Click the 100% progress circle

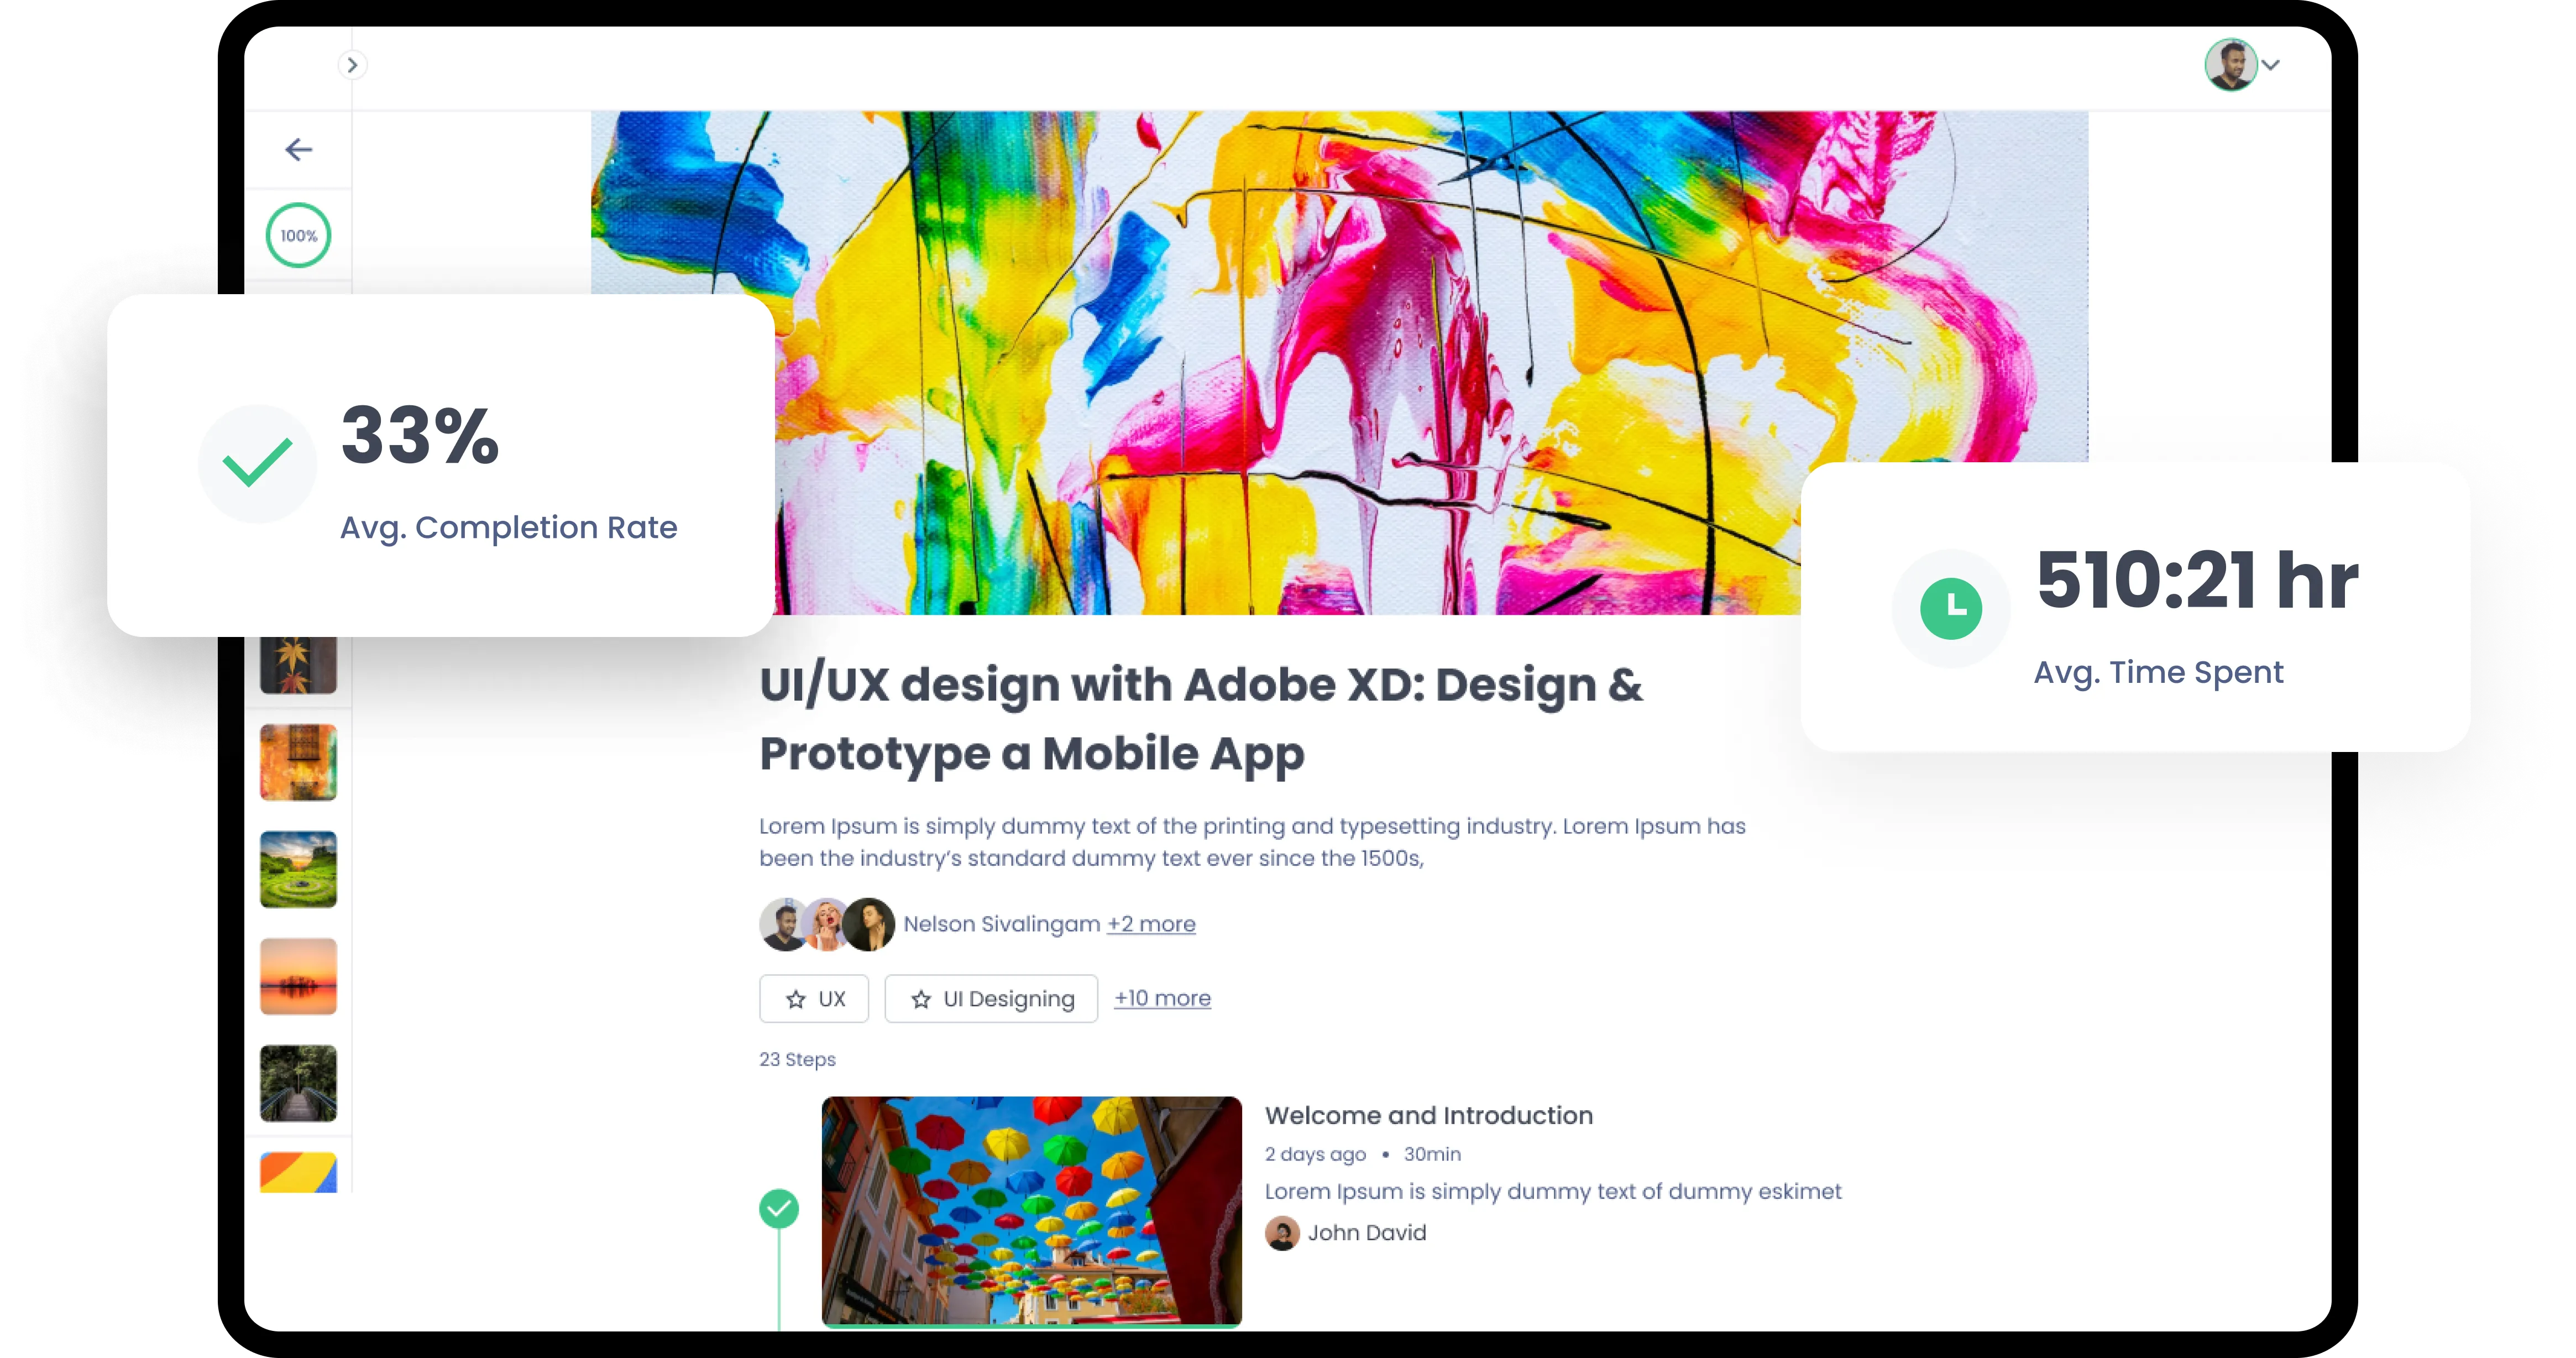click(x=298, y=236)
